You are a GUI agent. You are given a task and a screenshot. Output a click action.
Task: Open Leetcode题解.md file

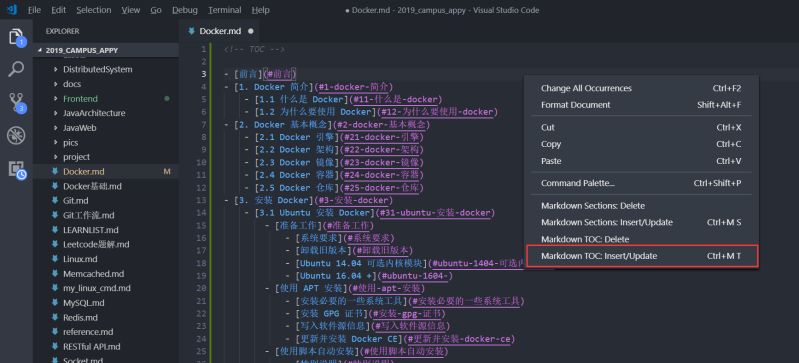[x=106, y=245]
